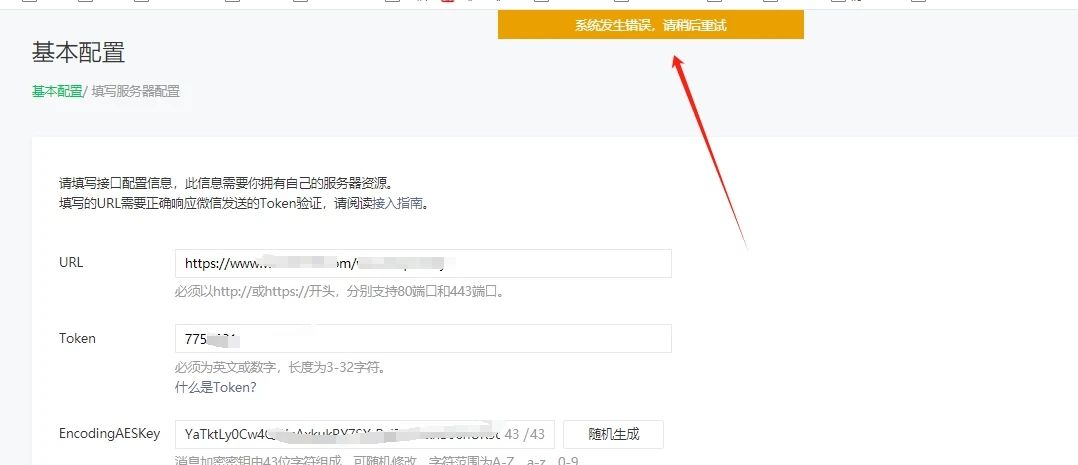
Task: Open the 什么是Token? link
Action: [215, 387]
